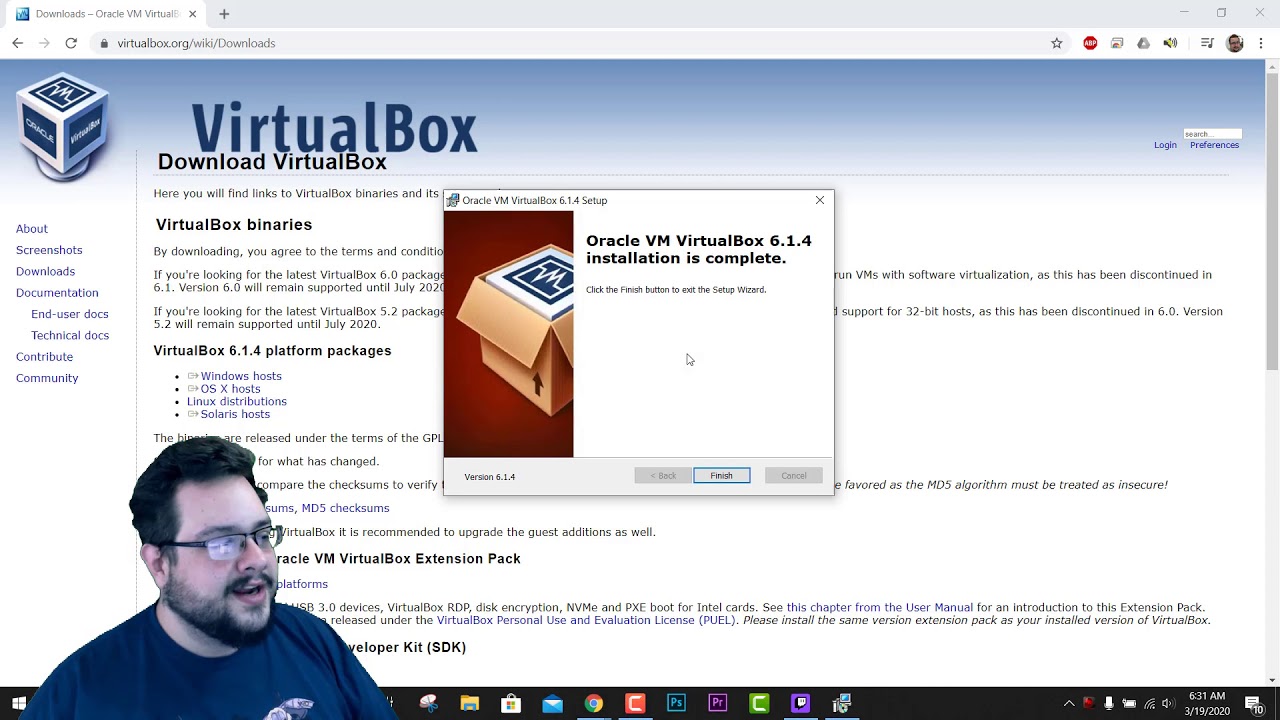Click the site search box

(x=1212, y=133)
